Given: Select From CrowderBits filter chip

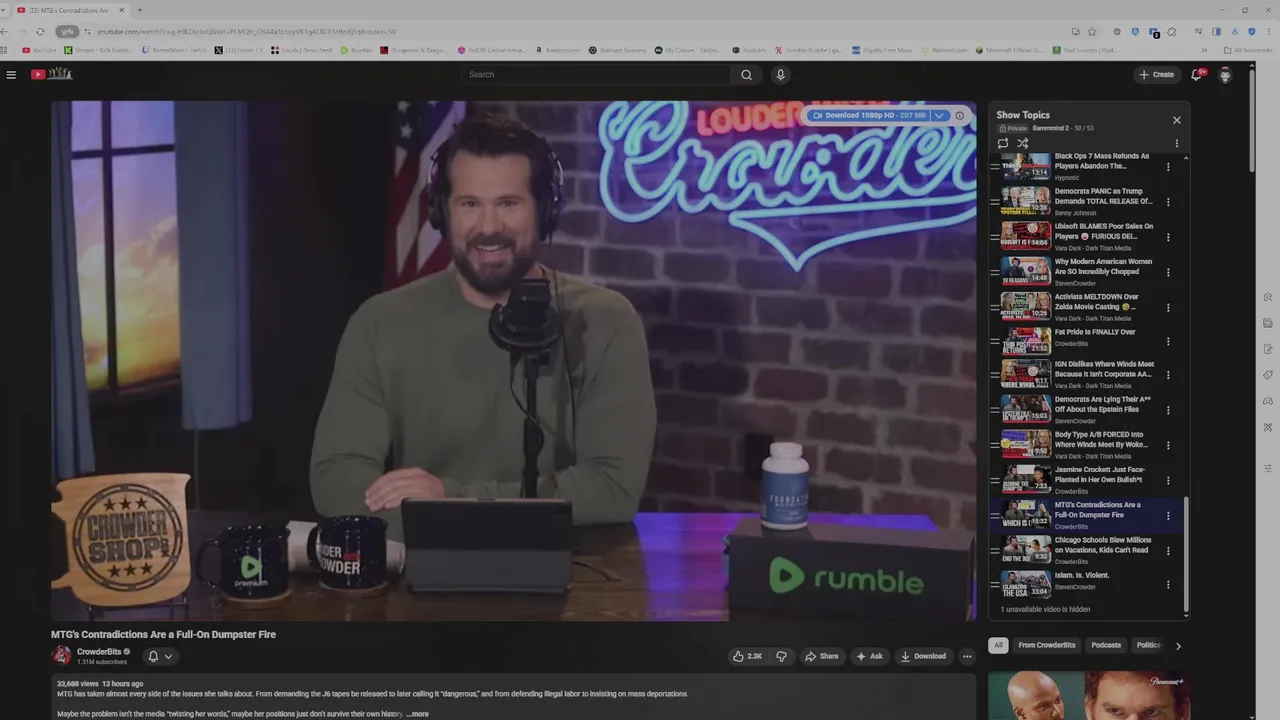Looking at the screenshot, I should pos(1047,645).
